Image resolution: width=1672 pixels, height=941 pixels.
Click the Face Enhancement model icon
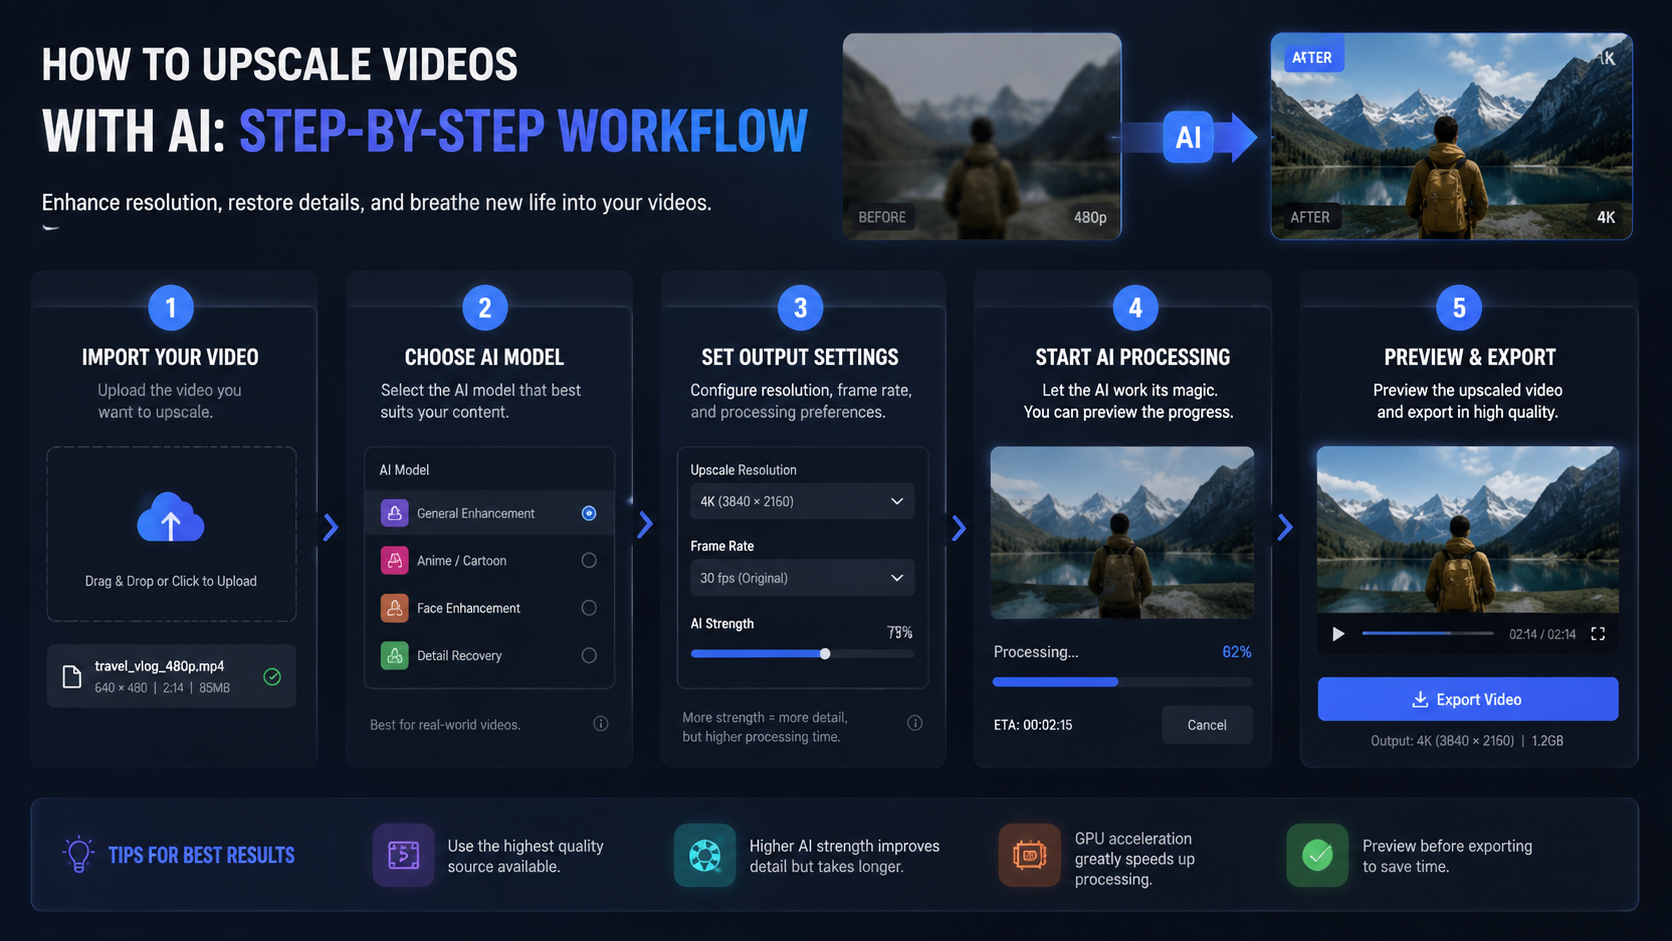pyautogui.click(x=394, y=608)
